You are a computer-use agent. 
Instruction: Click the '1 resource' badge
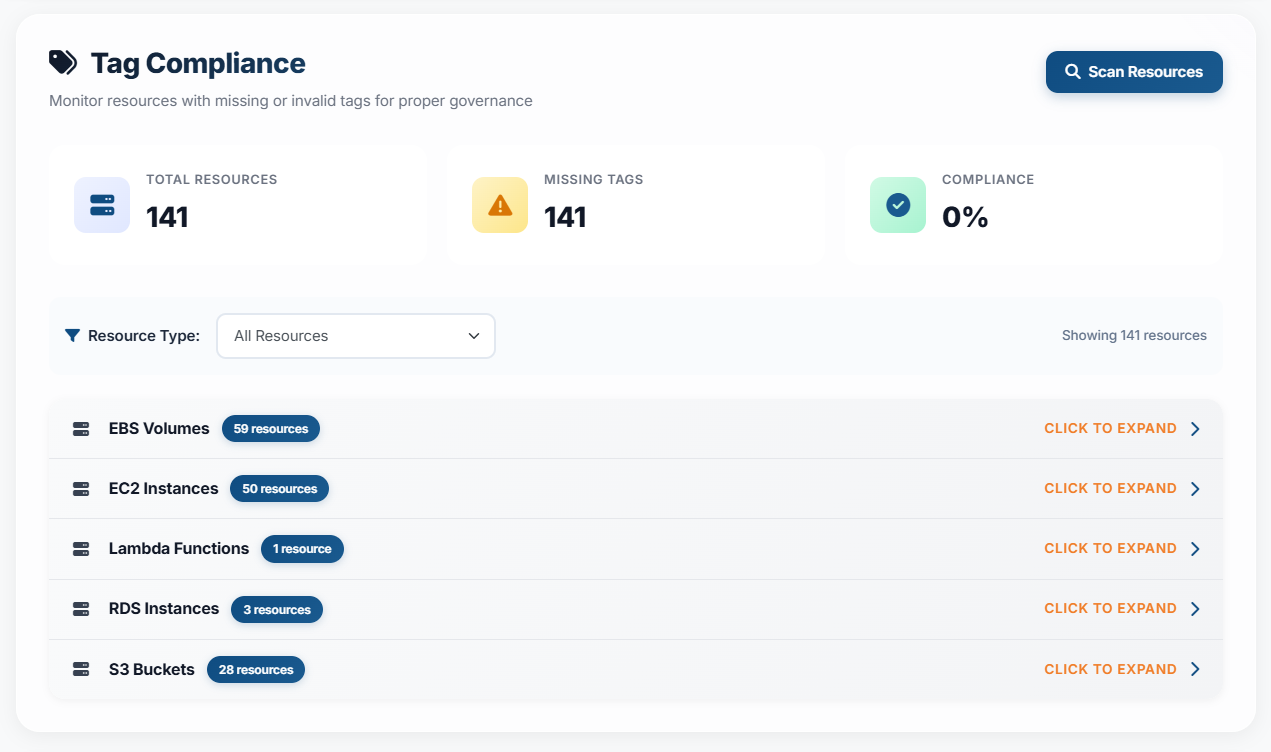click(302, 549)
